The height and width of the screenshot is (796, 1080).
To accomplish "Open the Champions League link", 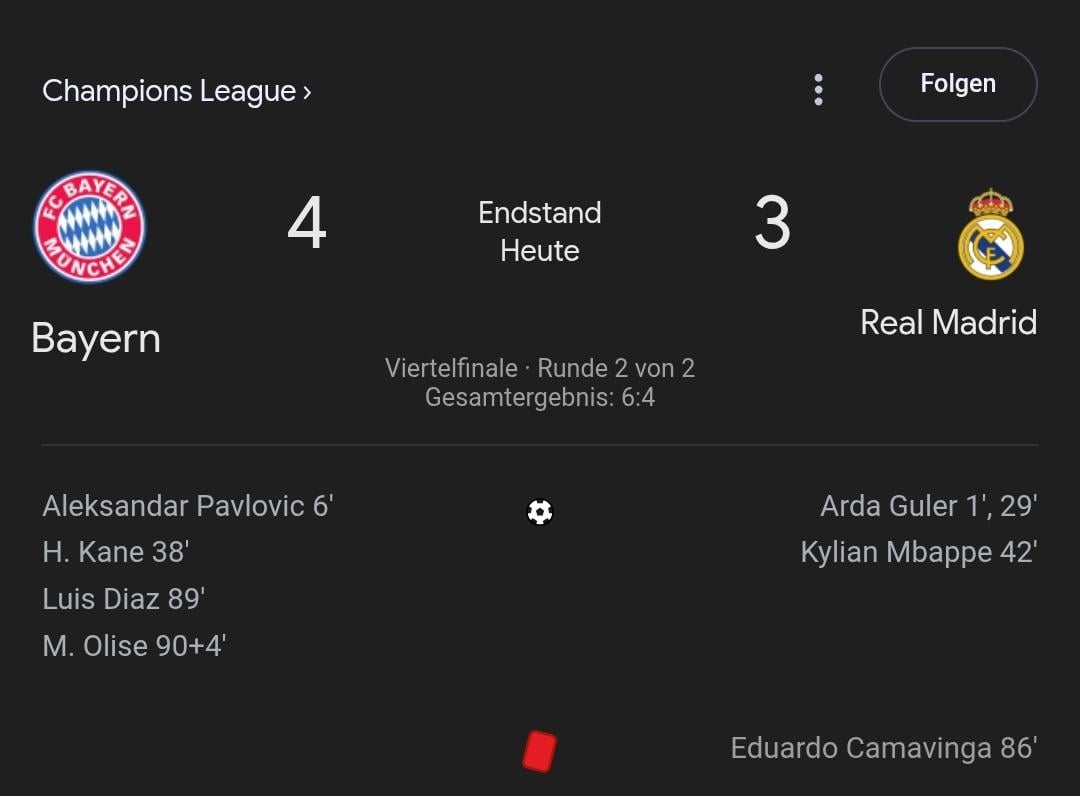I will tap(177, 91).
